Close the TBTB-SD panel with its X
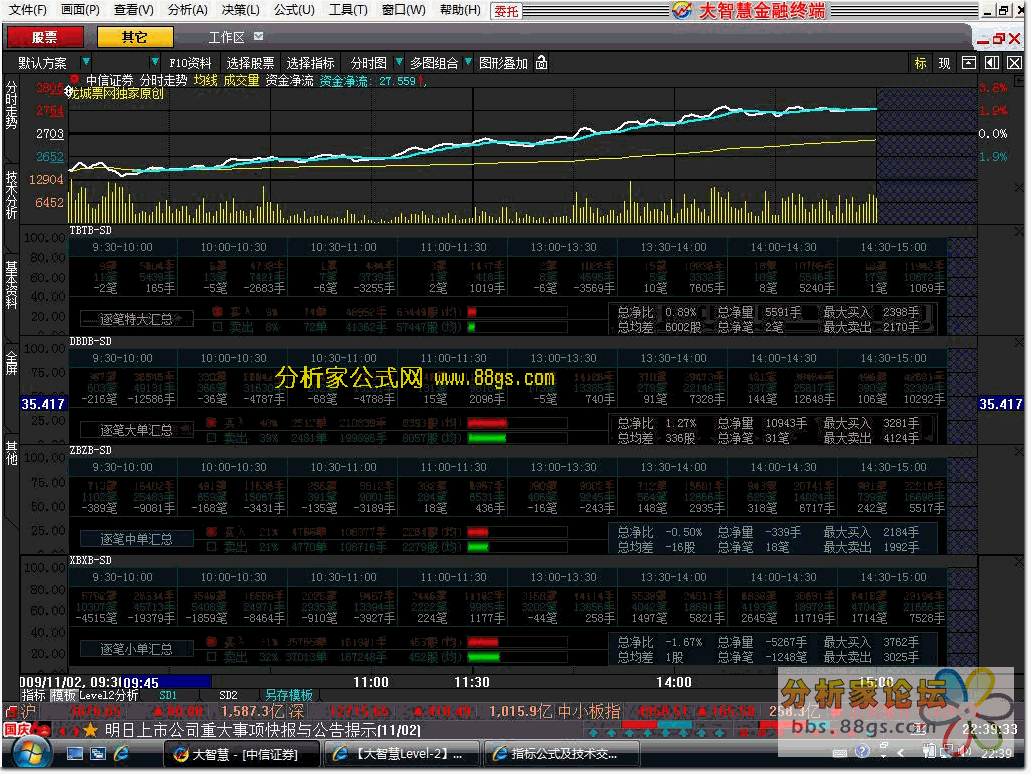 coord(1019,231)
